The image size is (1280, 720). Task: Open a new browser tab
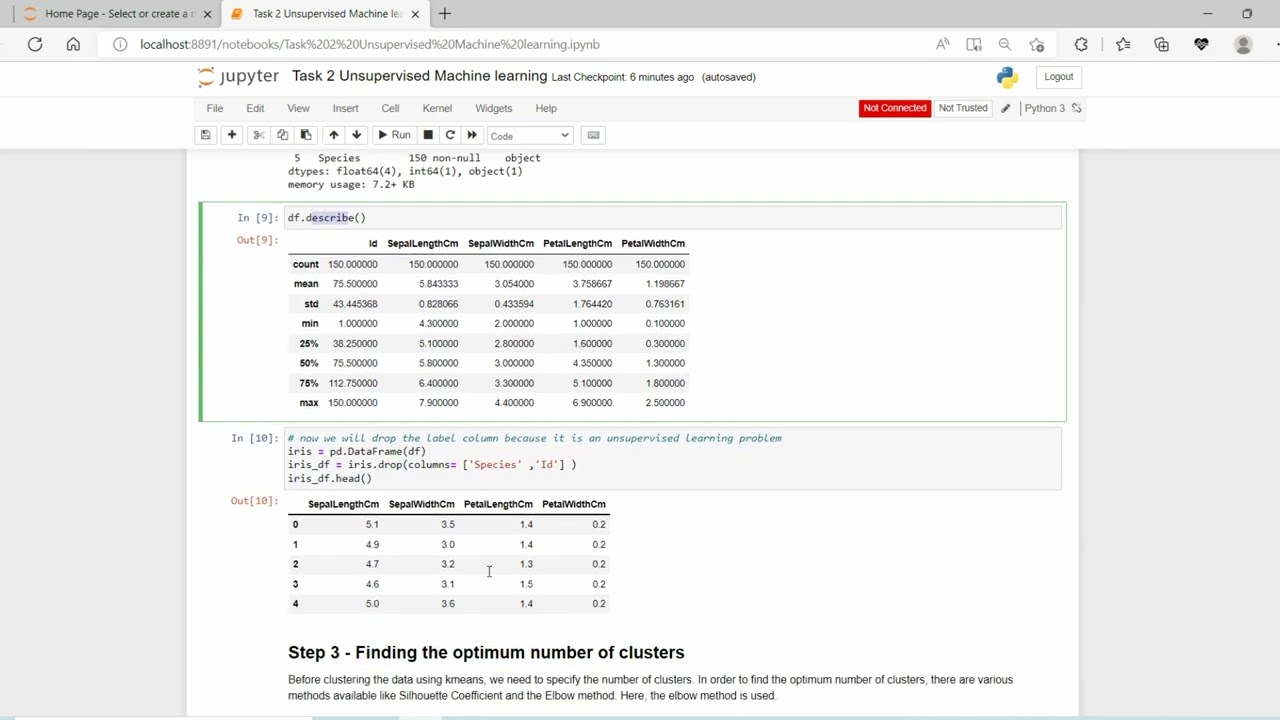coord(445,14)
